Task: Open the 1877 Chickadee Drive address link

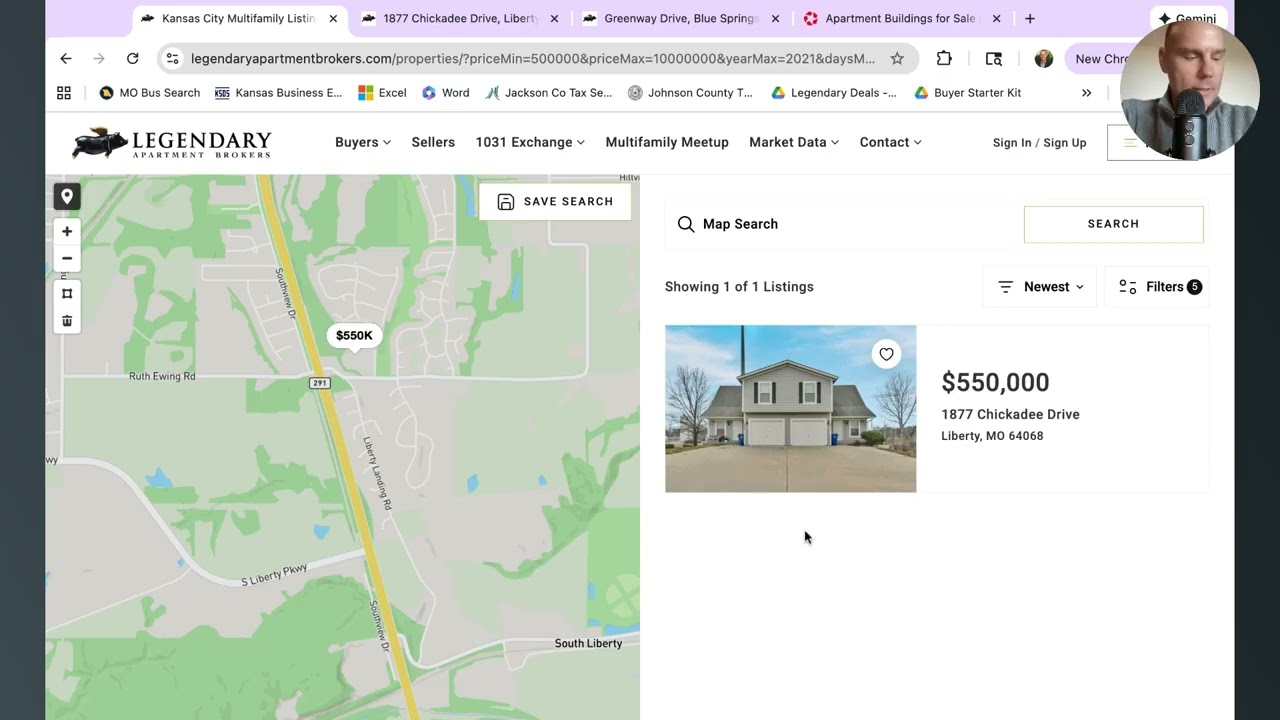Action: (1010, 414)
